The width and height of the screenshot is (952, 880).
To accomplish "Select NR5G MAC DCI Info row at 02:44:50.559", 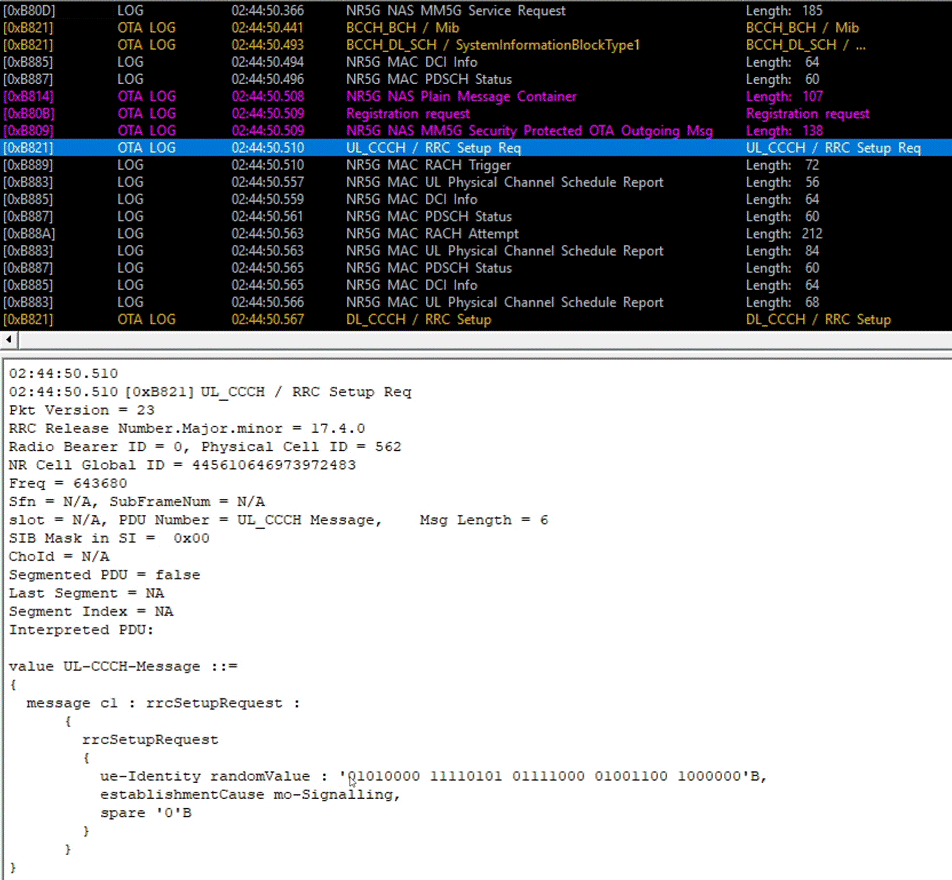I will pos(476,199).
